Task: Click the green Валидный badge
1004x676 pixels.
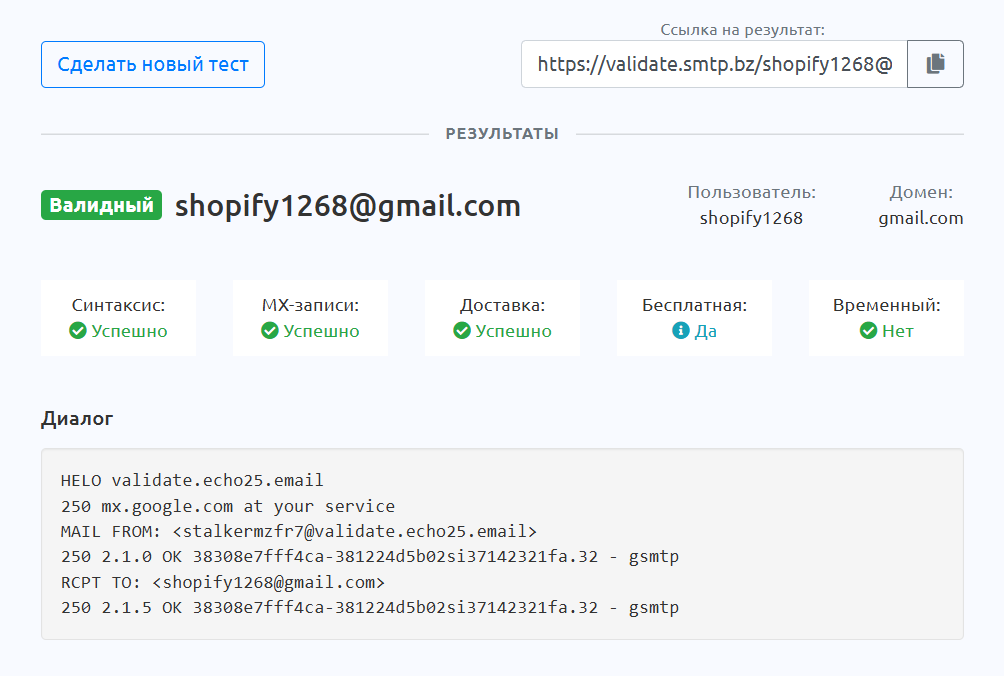Action: pyautogui.click(x=101, y=206)
